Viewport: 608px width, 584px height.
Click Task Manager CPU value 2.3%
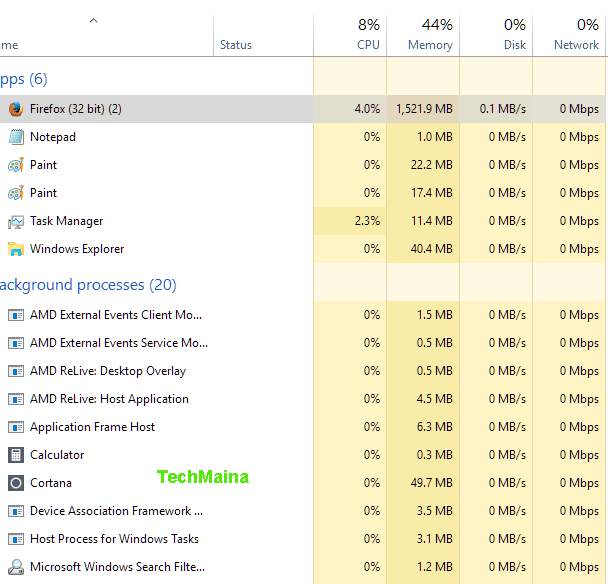pyautogui.click(x=367, y=221)
